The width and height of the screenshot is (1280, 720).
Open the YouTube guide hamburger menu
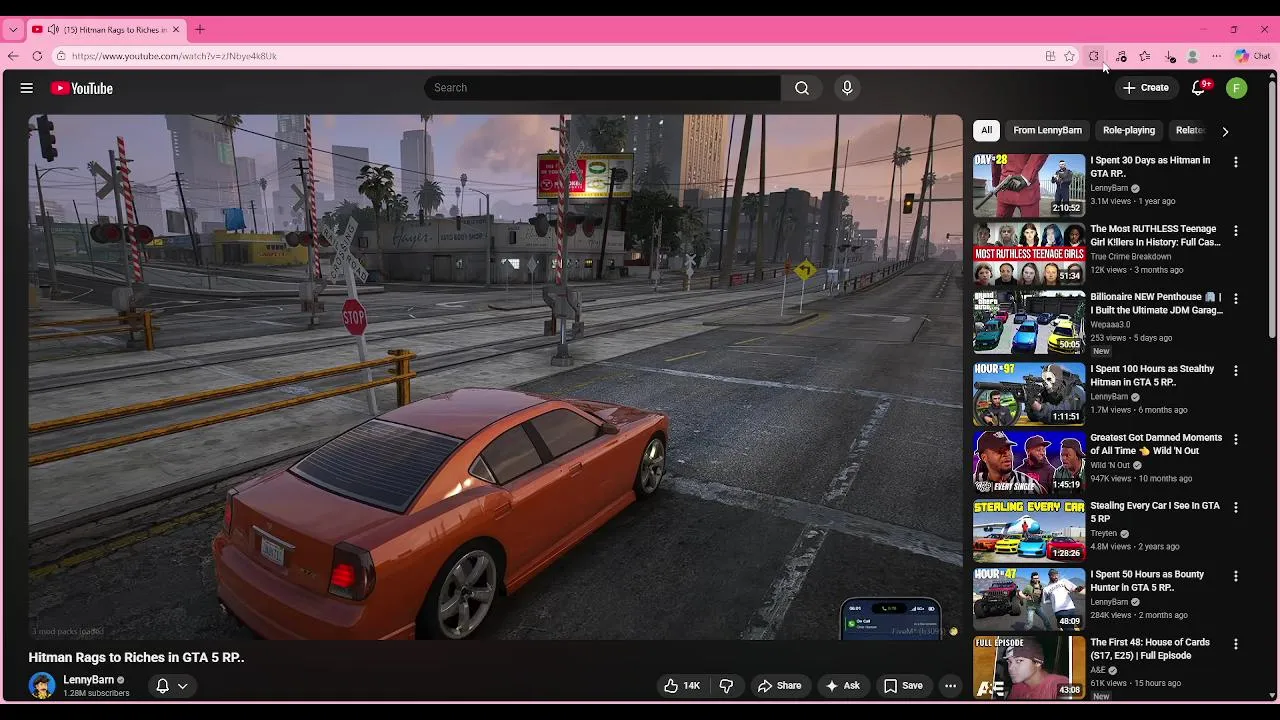point(27,88)
